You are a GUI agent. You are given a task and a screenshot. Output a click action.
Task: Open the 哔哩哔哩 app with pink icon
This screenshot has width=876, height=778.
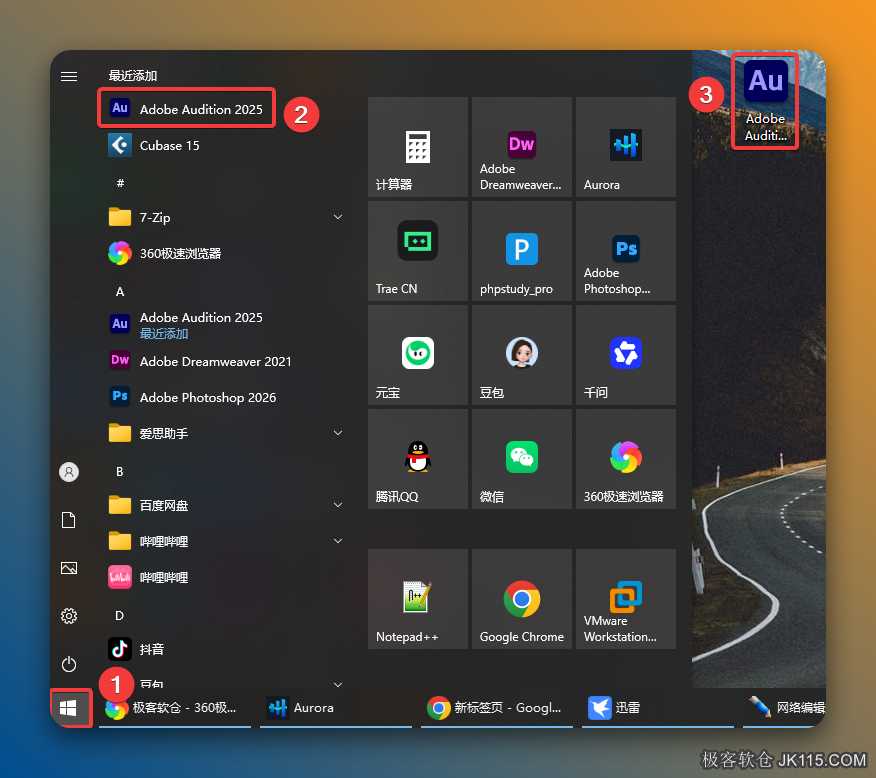point(223,577)
